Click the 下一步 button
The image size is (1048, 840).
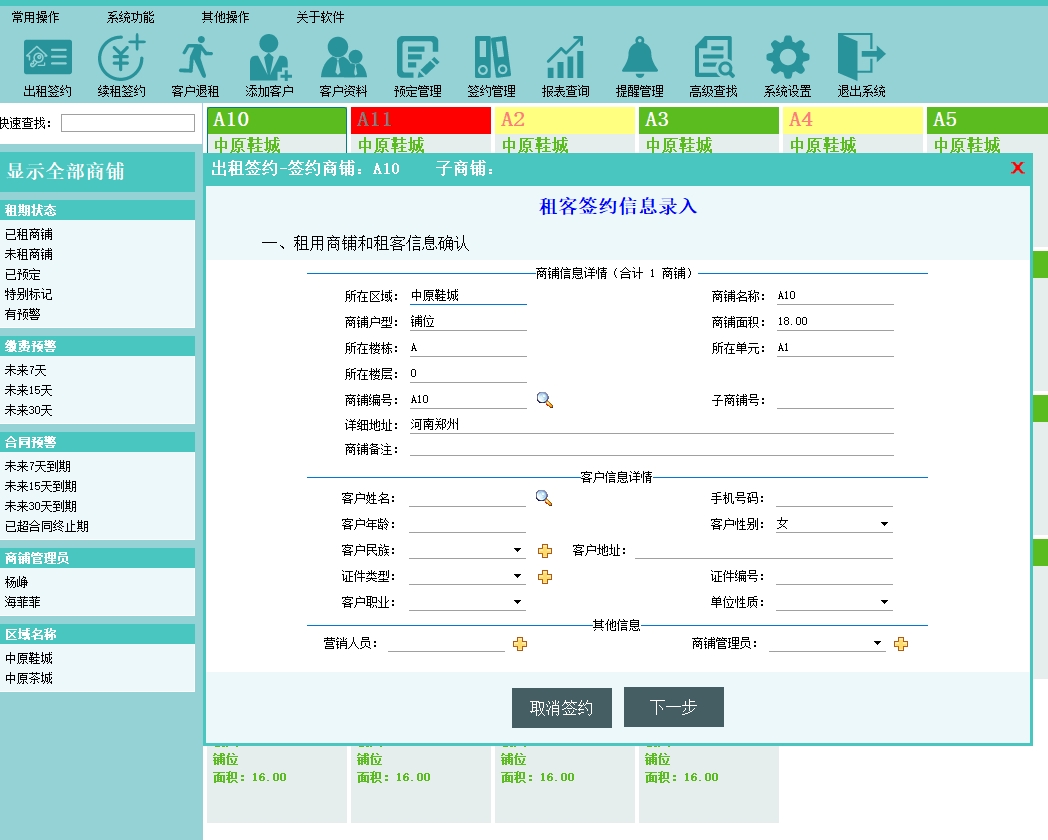tap(673, 708)
